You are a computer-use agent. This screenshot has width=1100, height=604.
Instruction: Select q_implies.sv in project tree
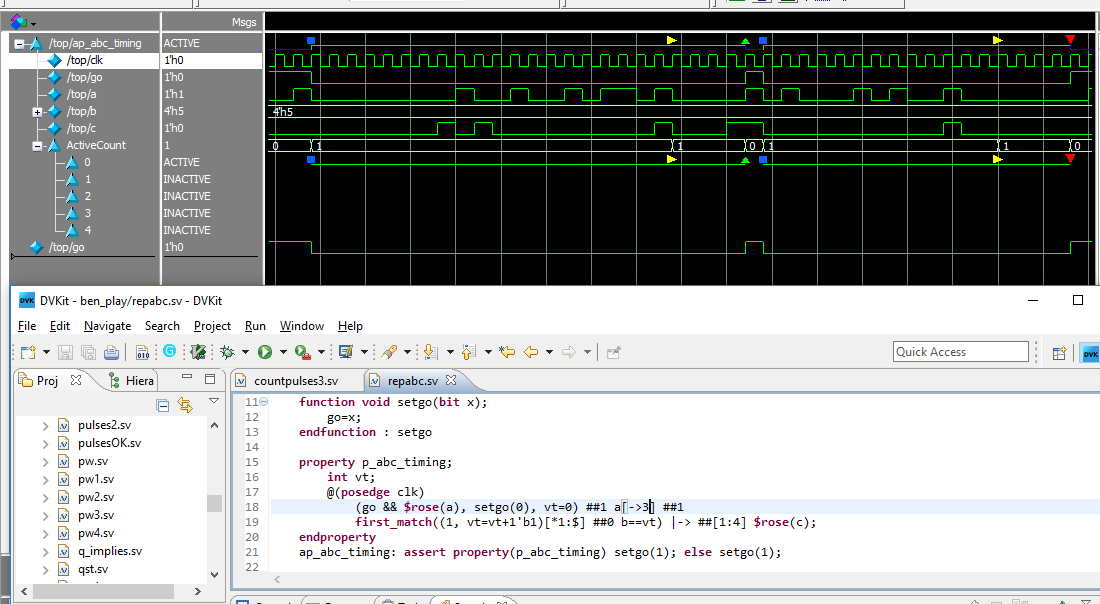coord(109,551)
